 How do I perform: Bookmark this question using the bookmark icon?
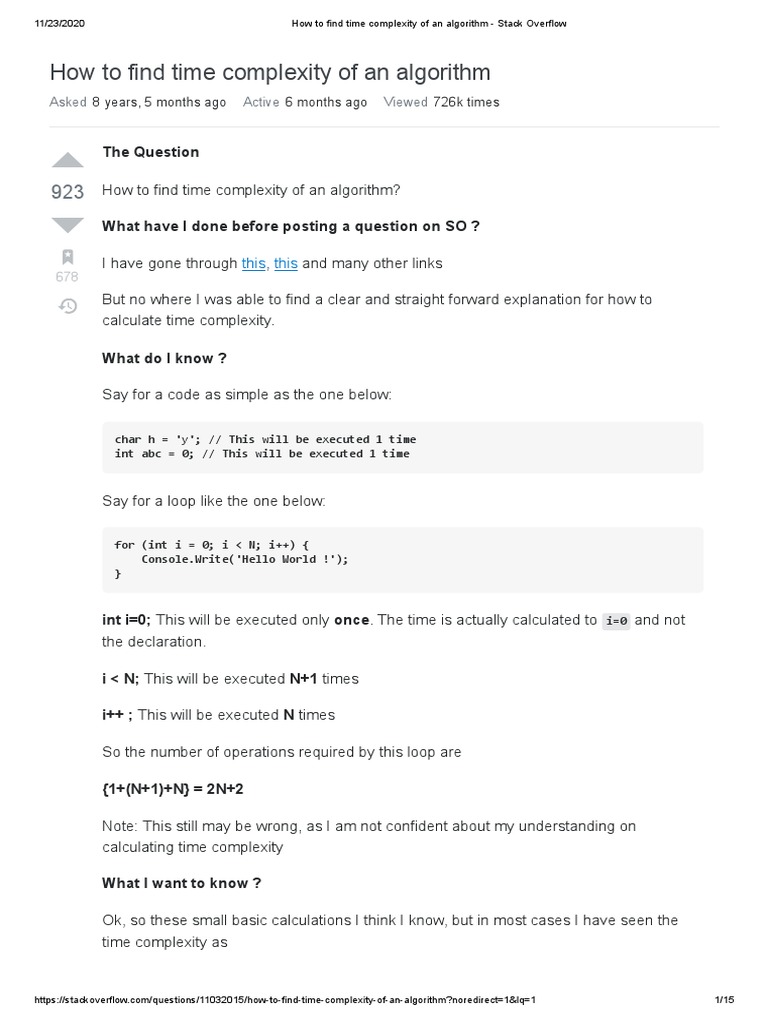click(67, 256)
